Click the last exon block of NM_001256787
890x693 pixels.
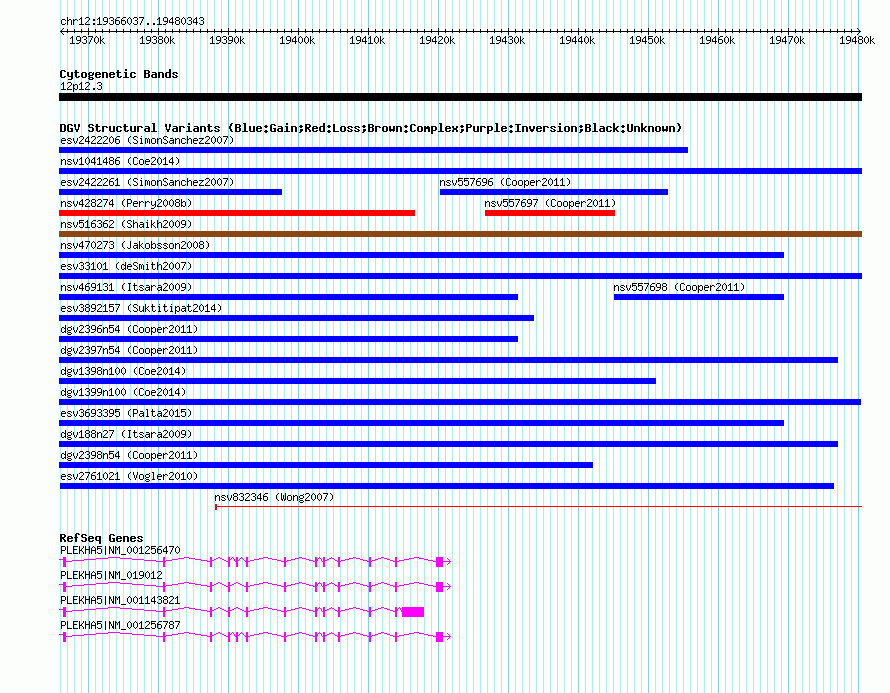point(439,637)
